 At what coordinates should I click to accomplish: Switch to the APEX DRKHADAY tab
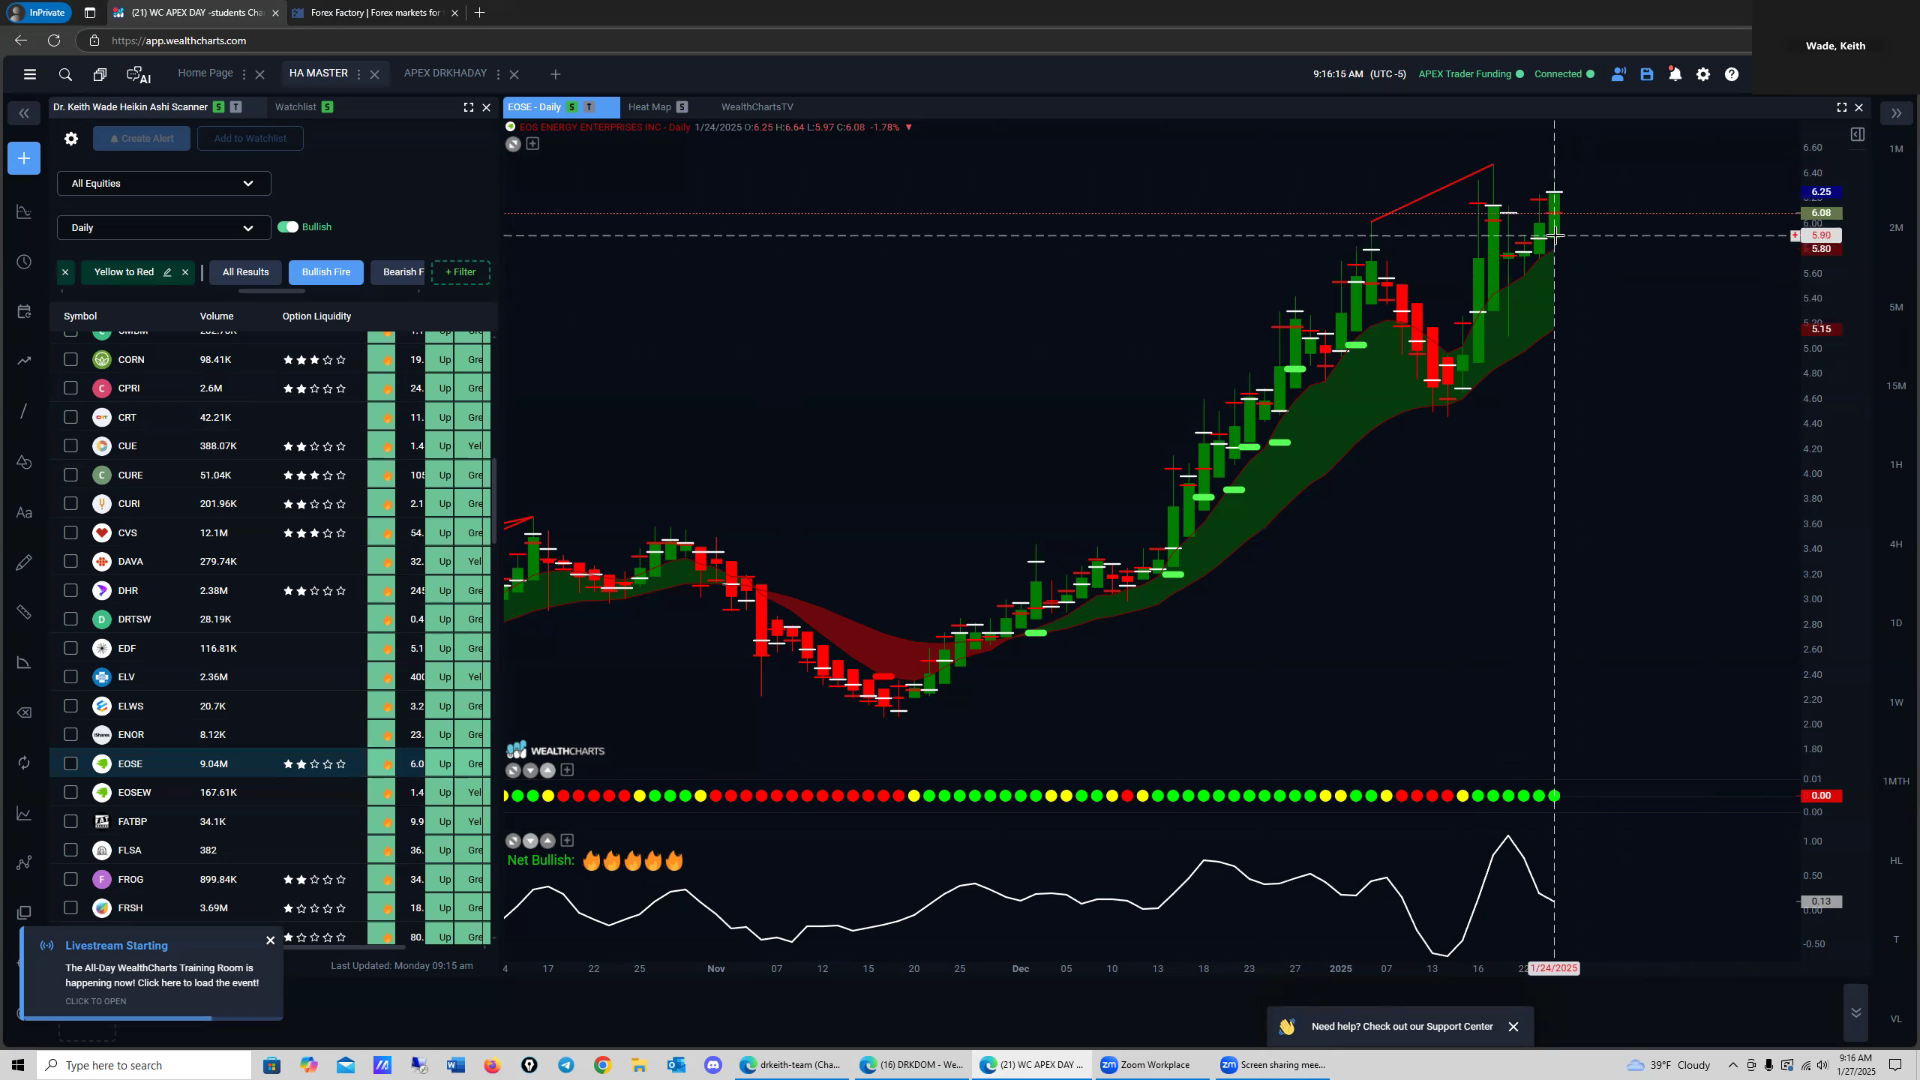[445, 73]
